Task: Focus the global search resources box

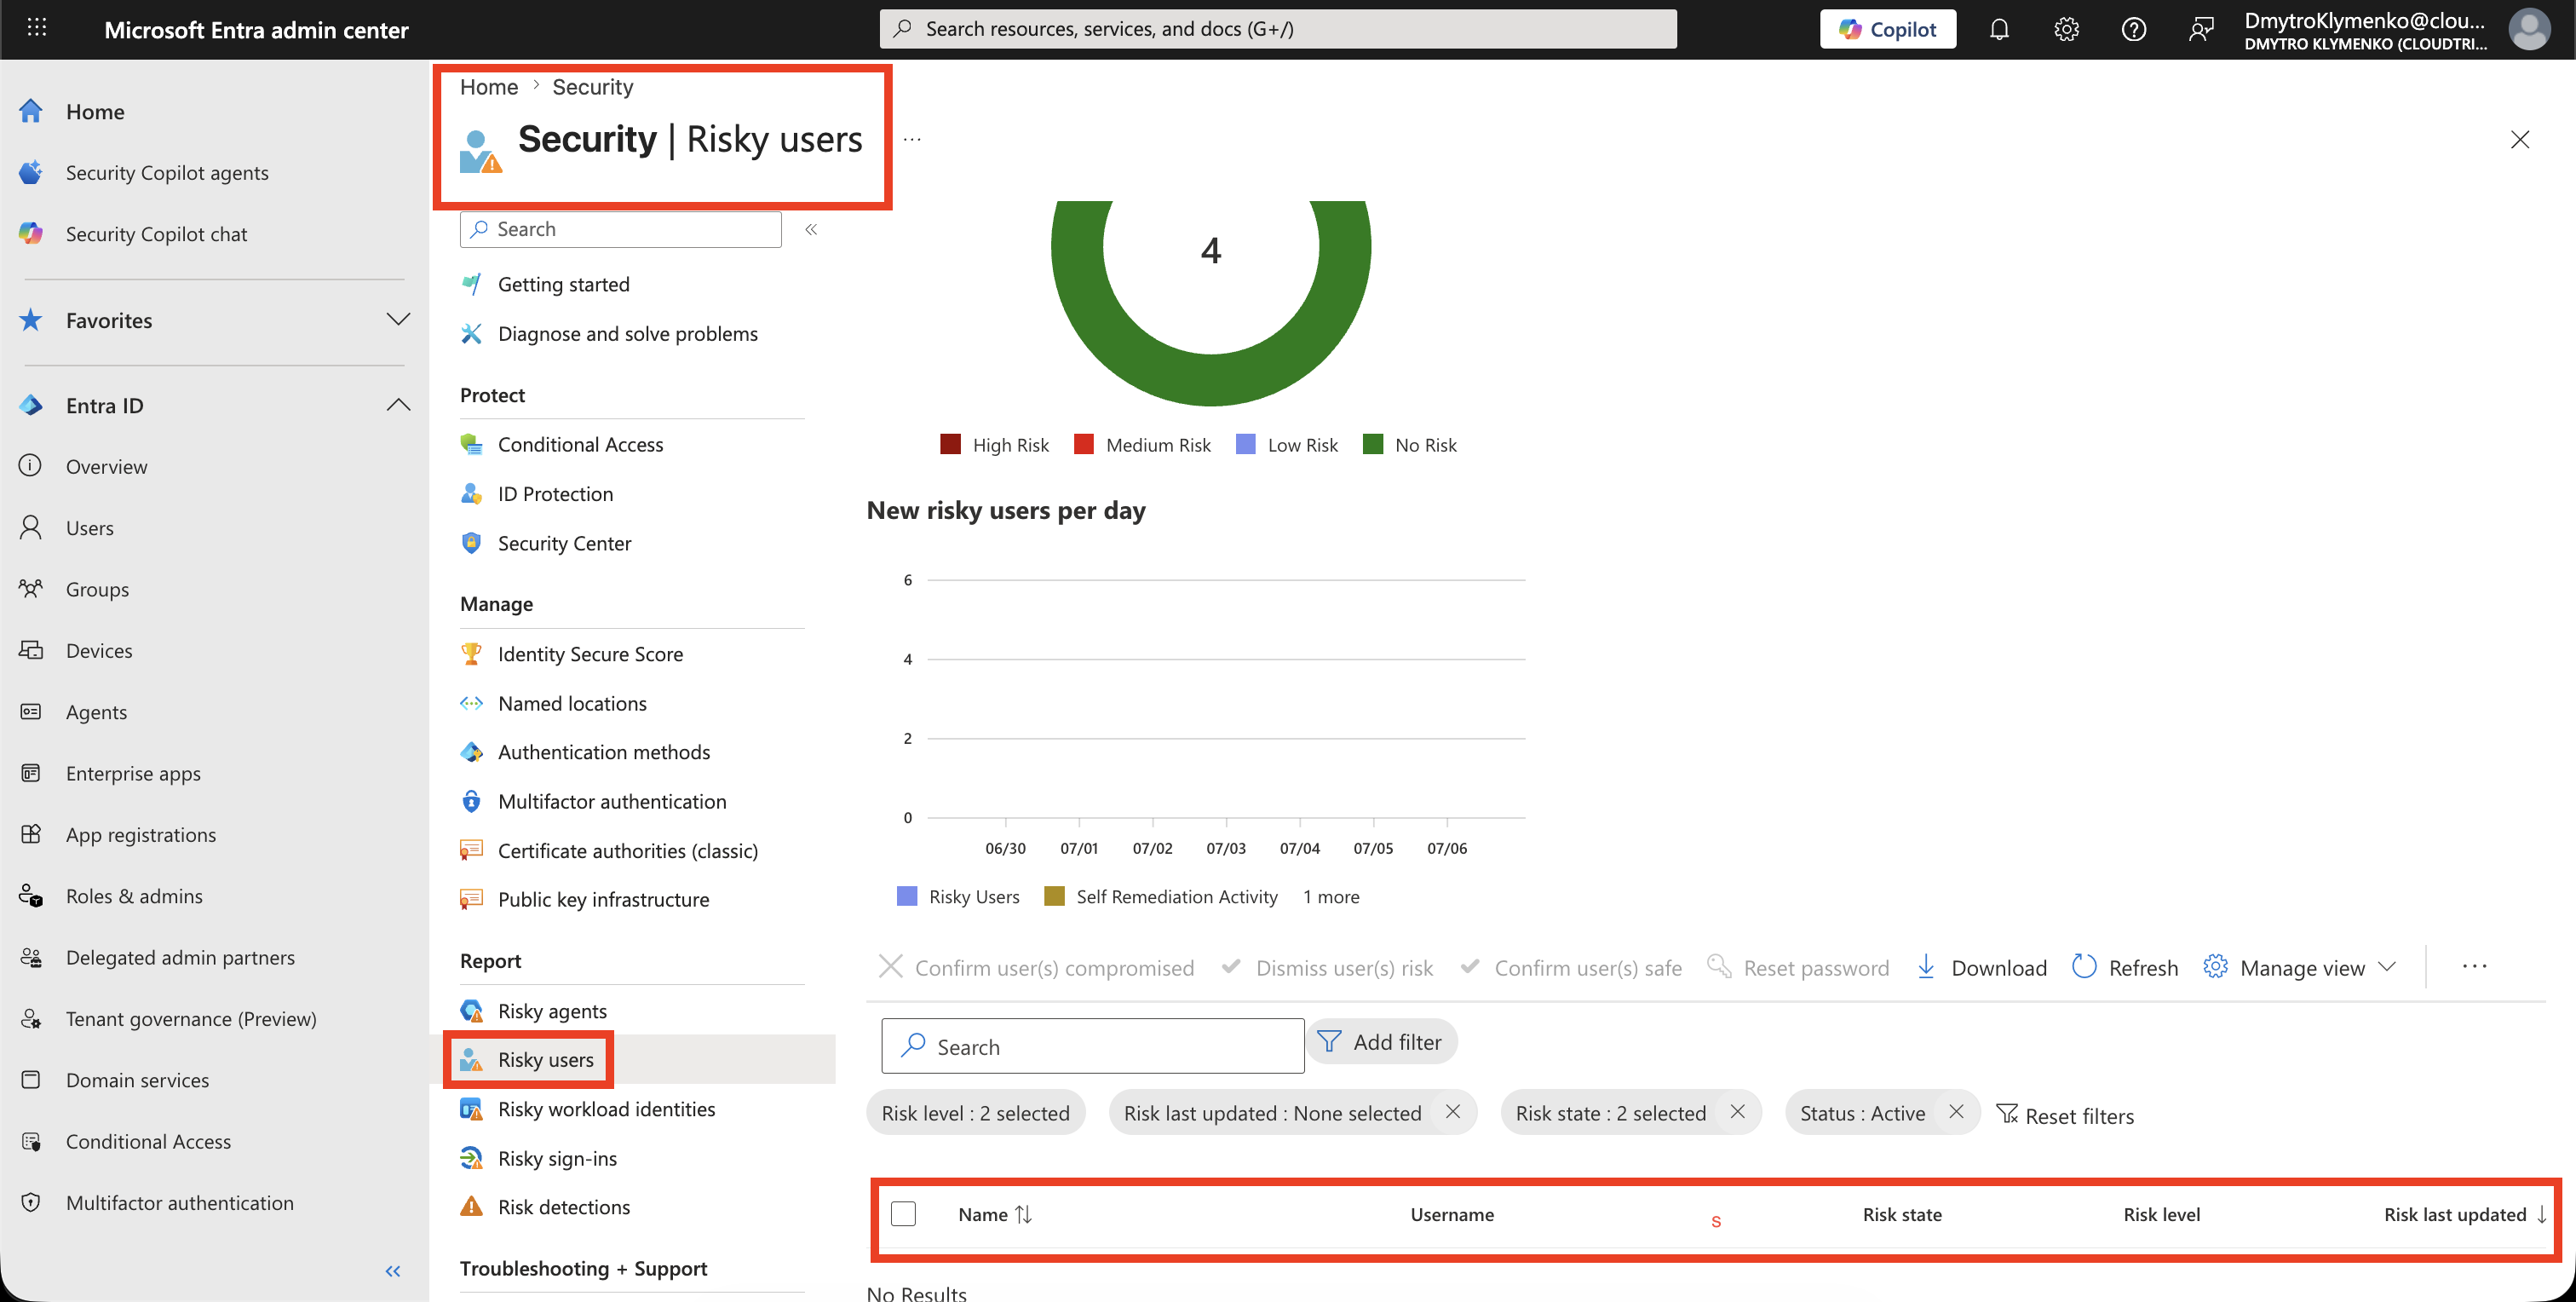Action: (1278, 29)
